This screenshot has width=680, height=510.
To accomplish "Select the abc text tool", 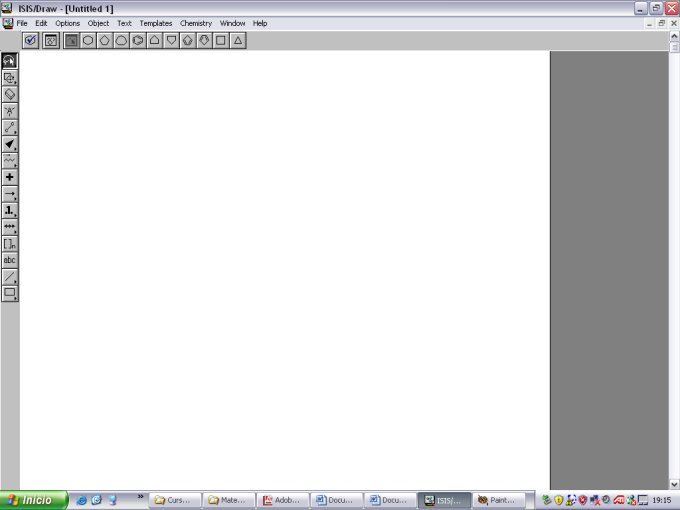I will [10, 260].
